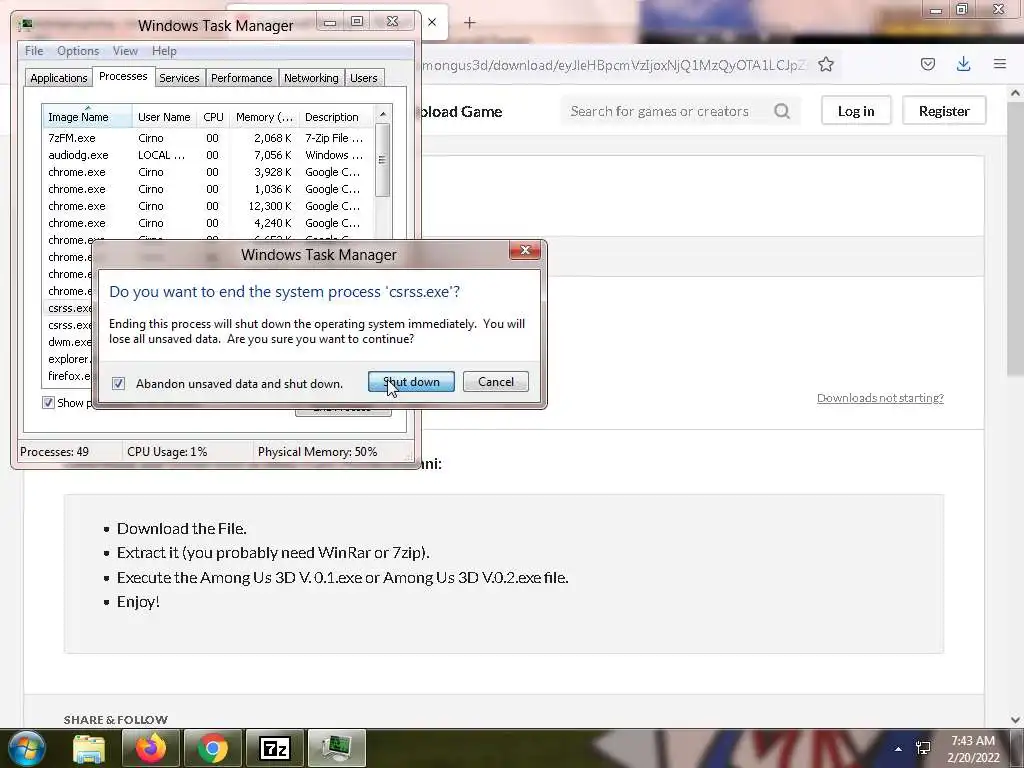1024x768 pixels.
Task: Click the Firefox page vertical scrollbar thumb
Action: click(x=1015, y=238)
